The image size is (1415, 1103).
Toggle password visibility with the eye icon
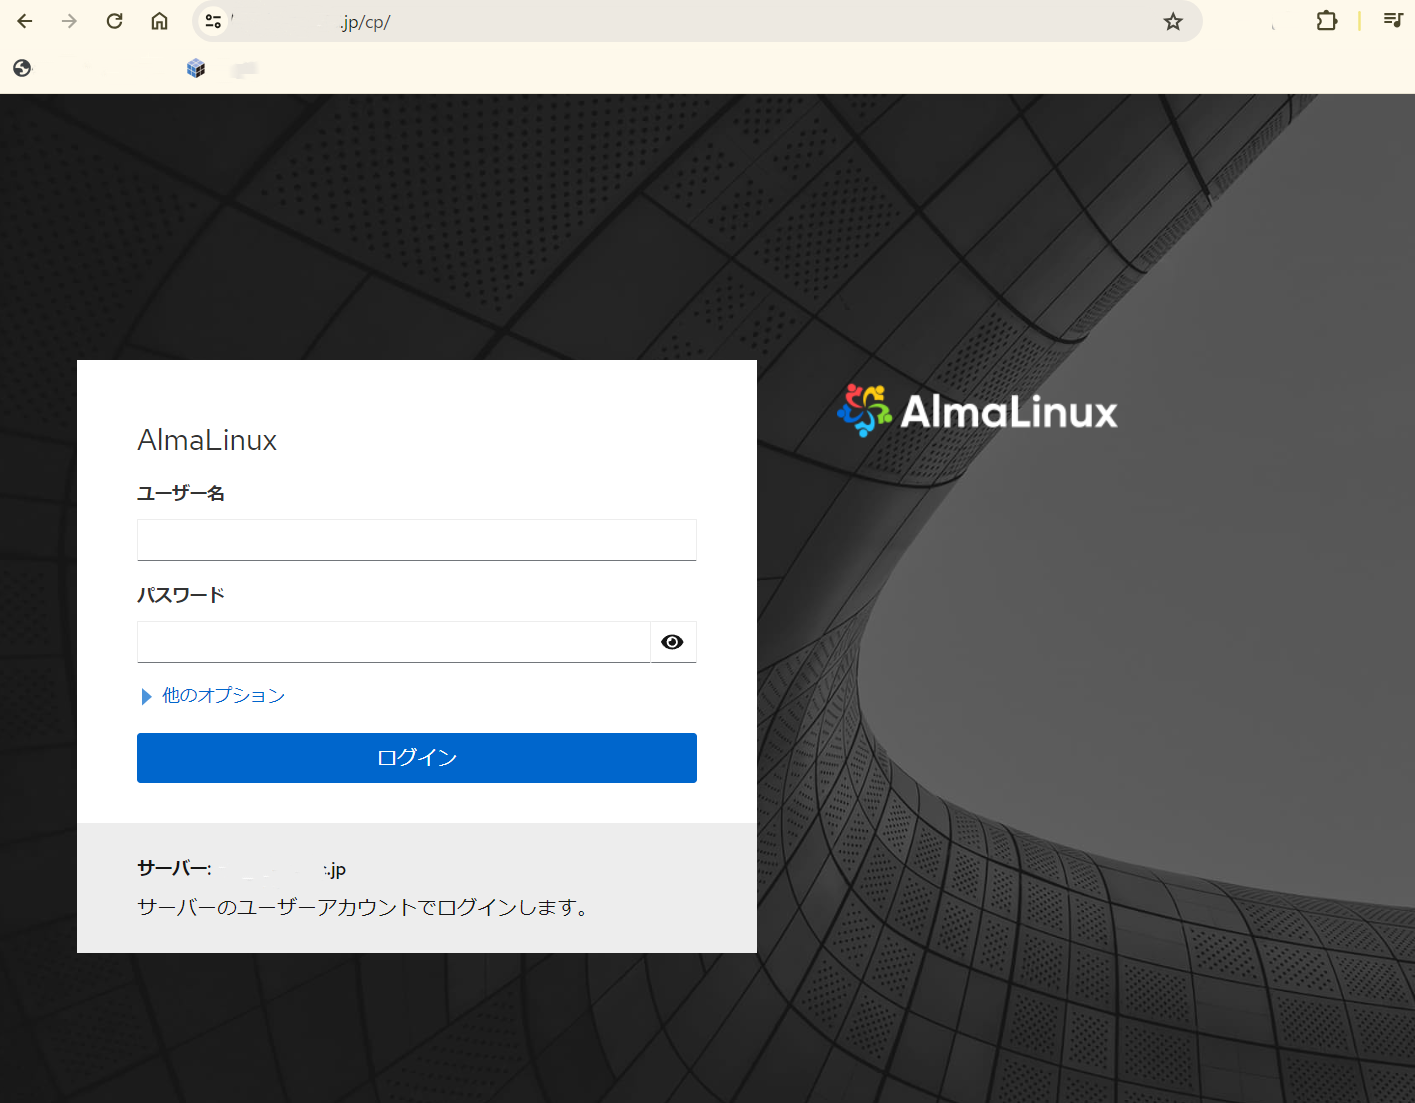(672, 642)
